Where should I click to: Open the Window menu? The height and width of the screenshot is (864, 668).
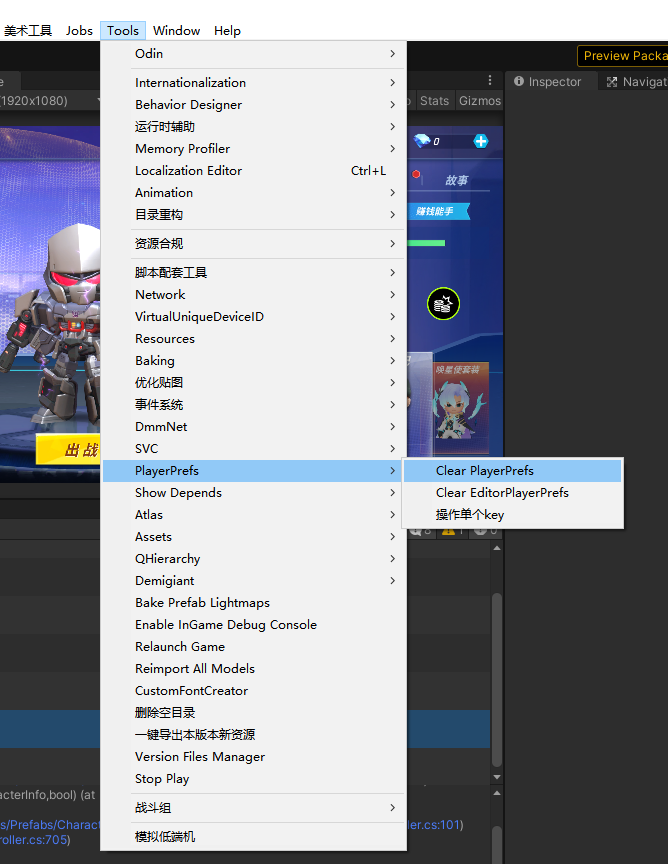[176, 31]
